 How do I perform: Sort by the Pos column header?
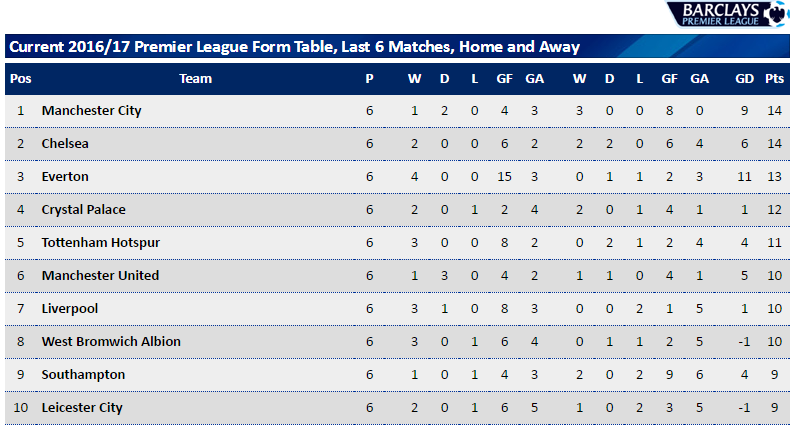(20, 79)
